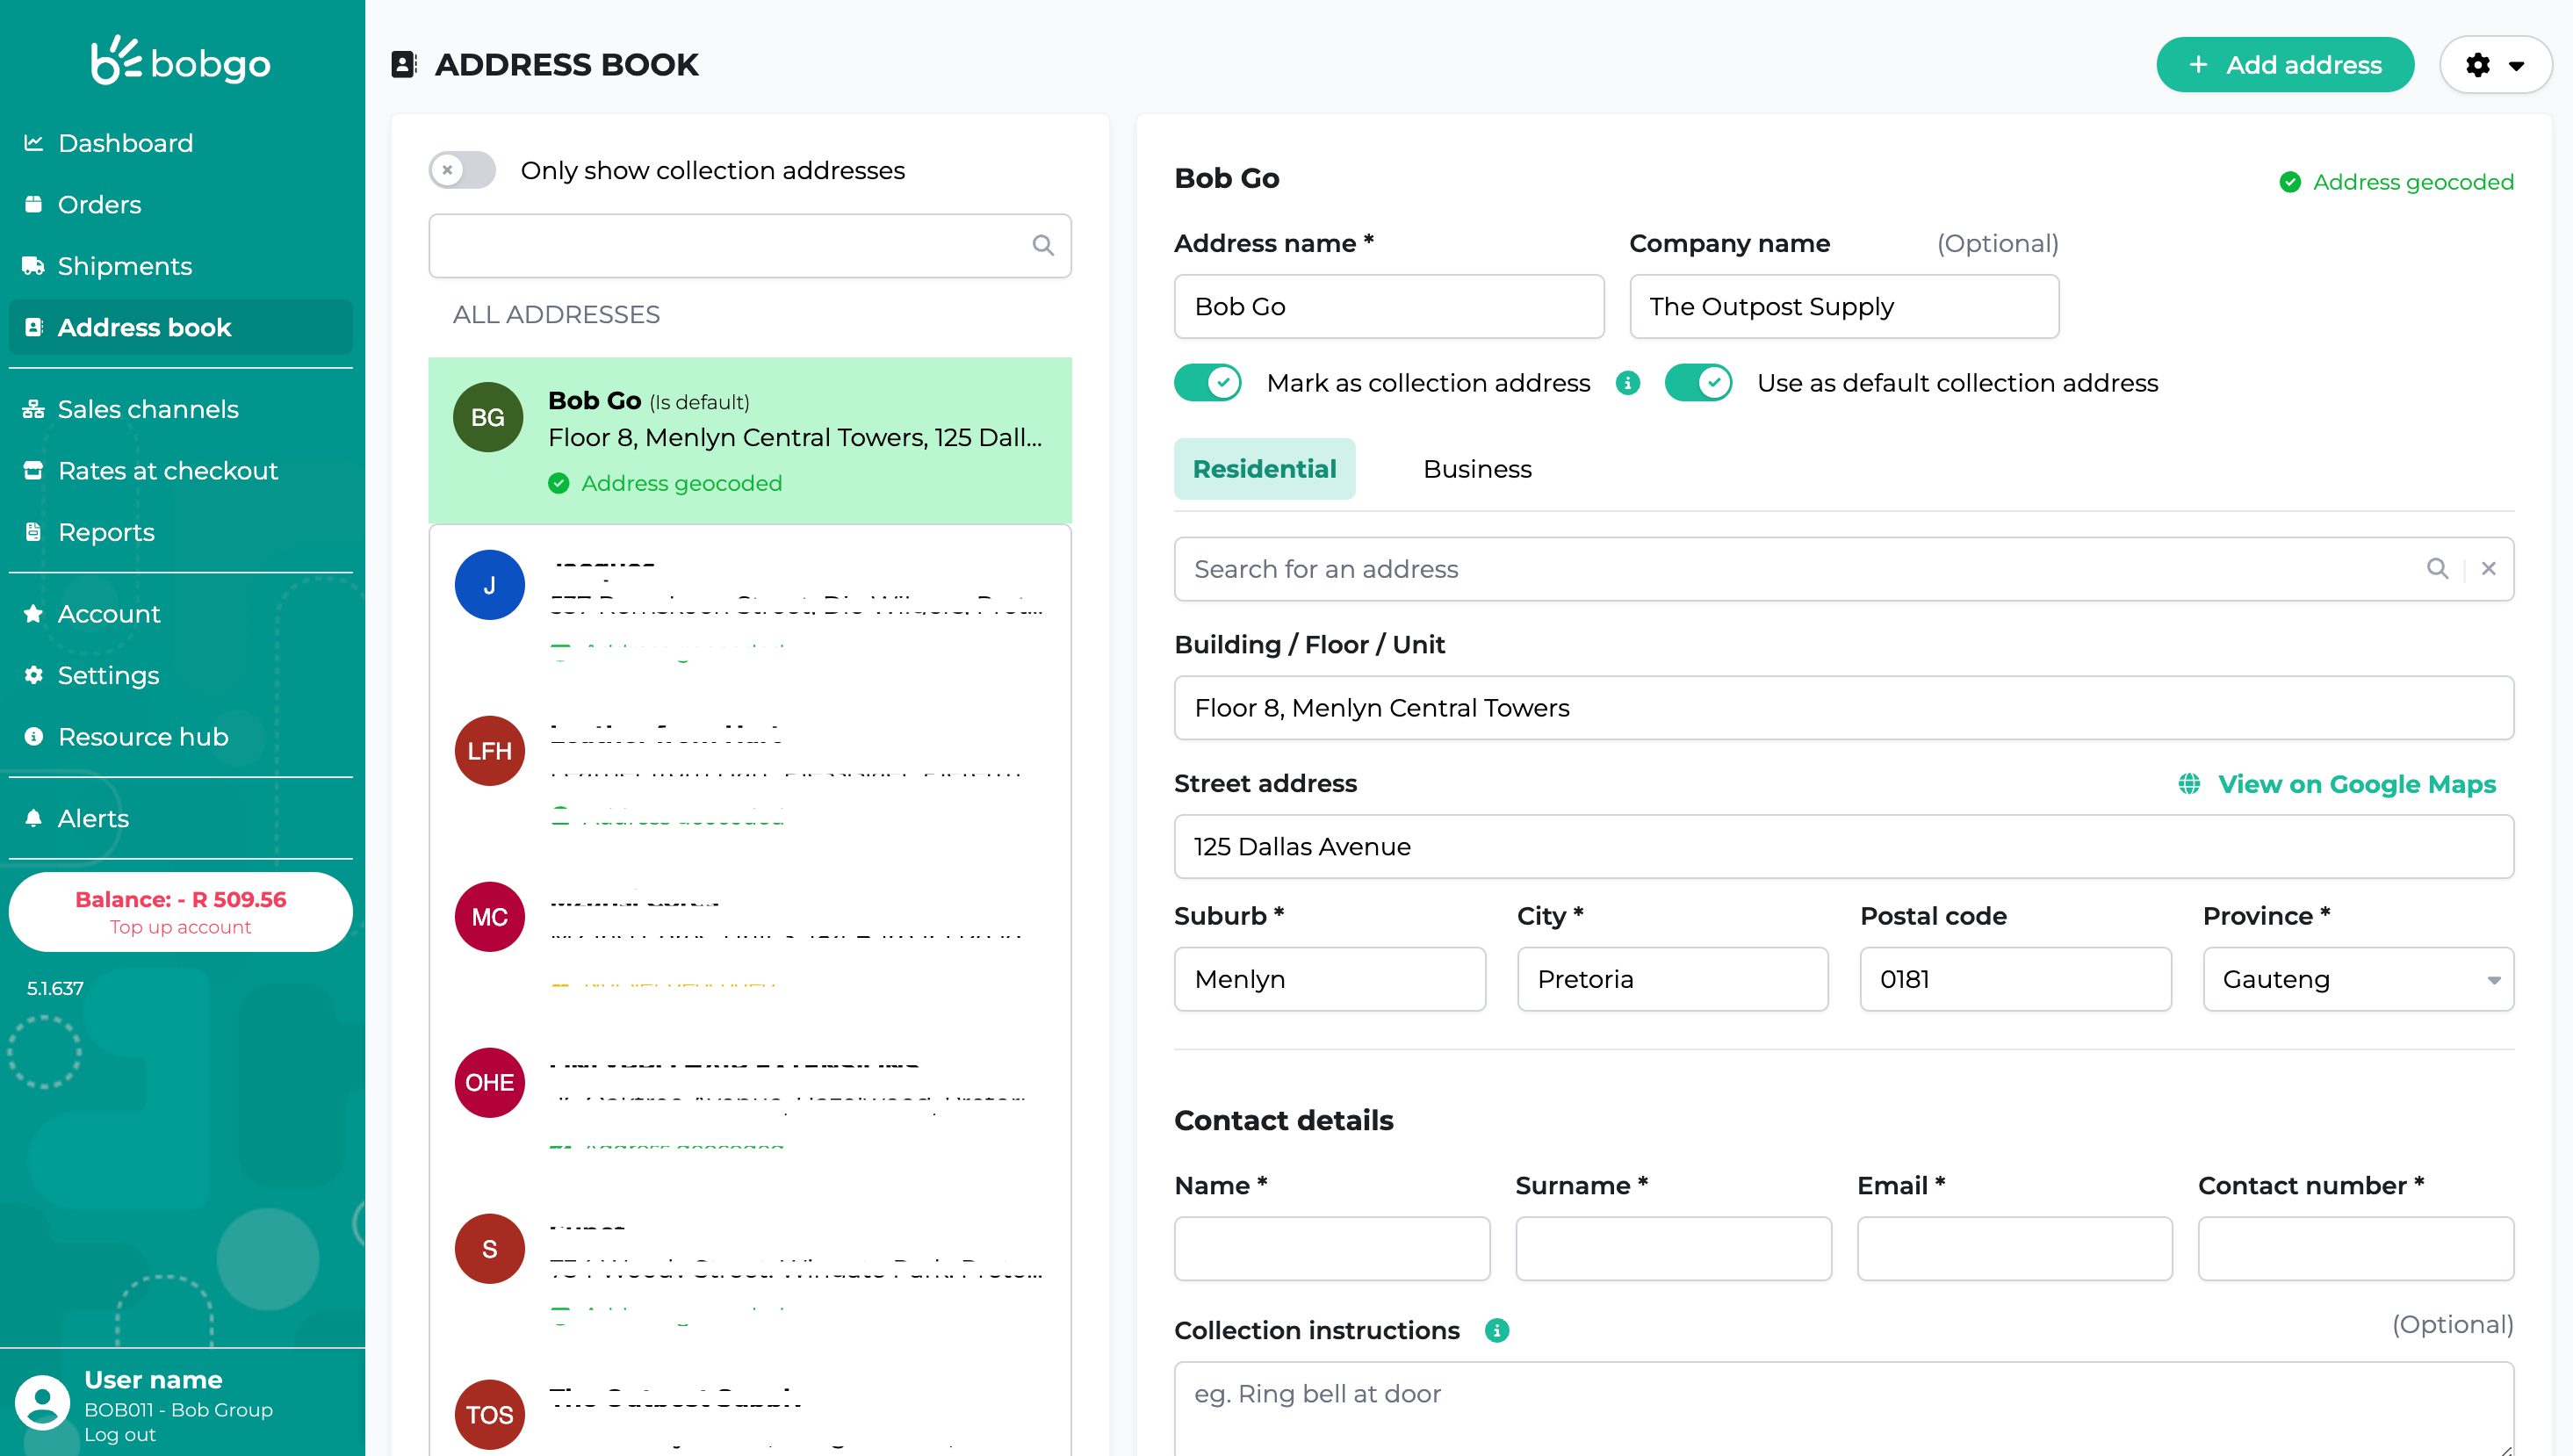Toggle Mark as collection address

point(1208,383)
